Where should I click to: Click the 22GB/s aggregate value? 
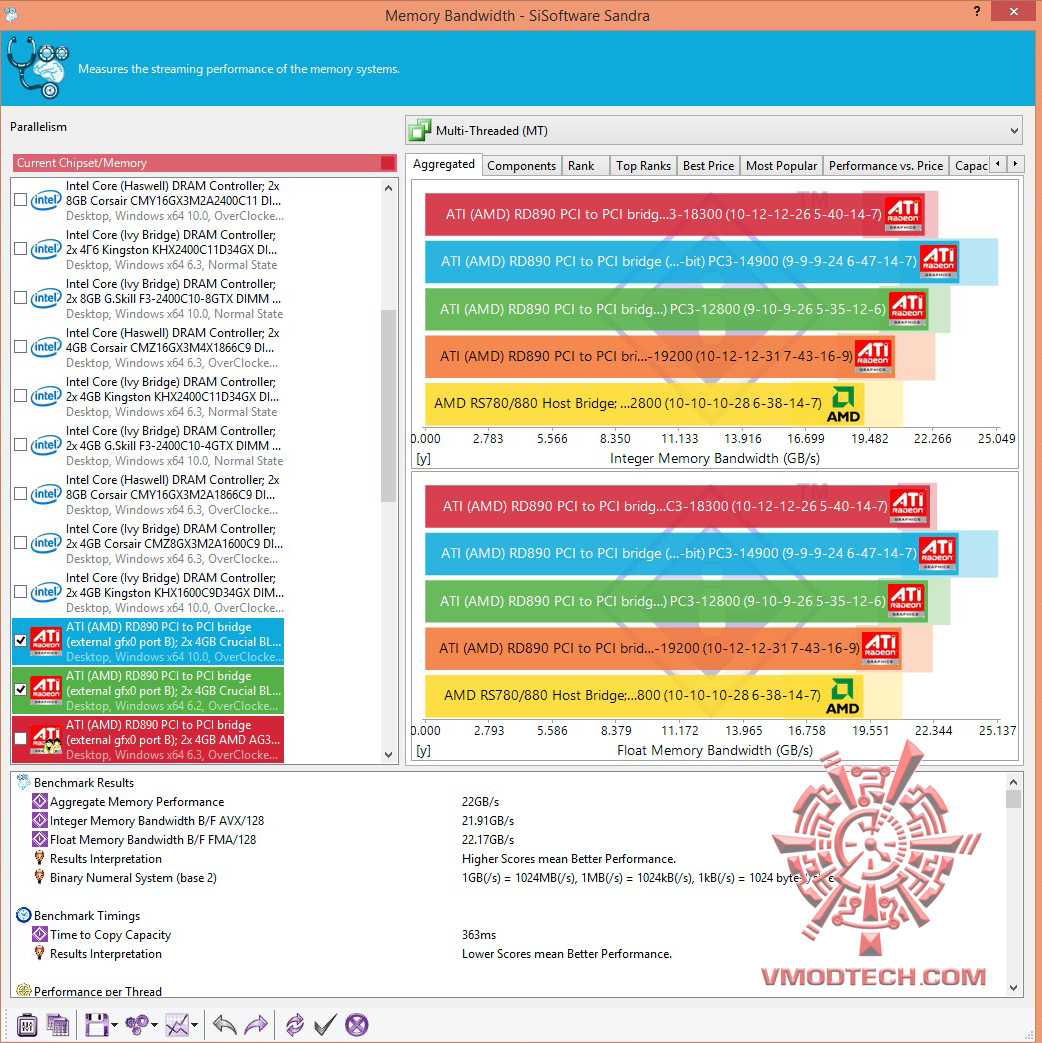coord(480,802)
